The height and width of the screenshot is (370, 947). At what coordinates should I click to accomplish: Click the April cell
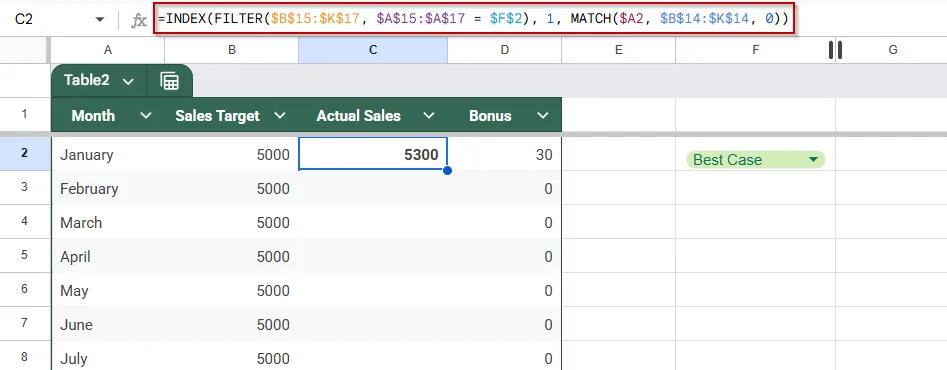tap(108, 256)
